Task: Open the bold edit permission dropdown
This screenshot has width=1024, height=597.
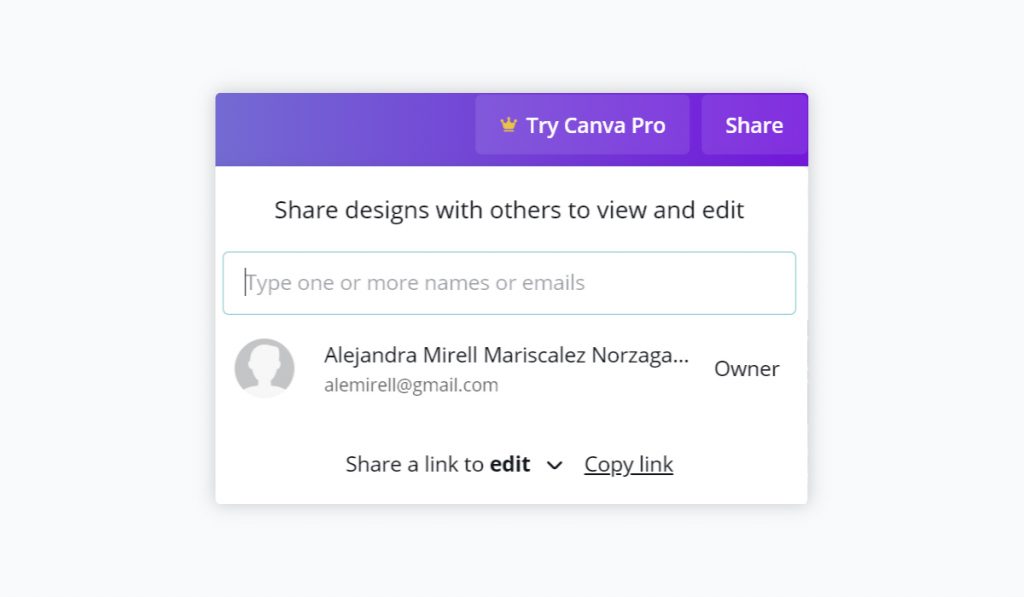Action: [x=510, y=464]
